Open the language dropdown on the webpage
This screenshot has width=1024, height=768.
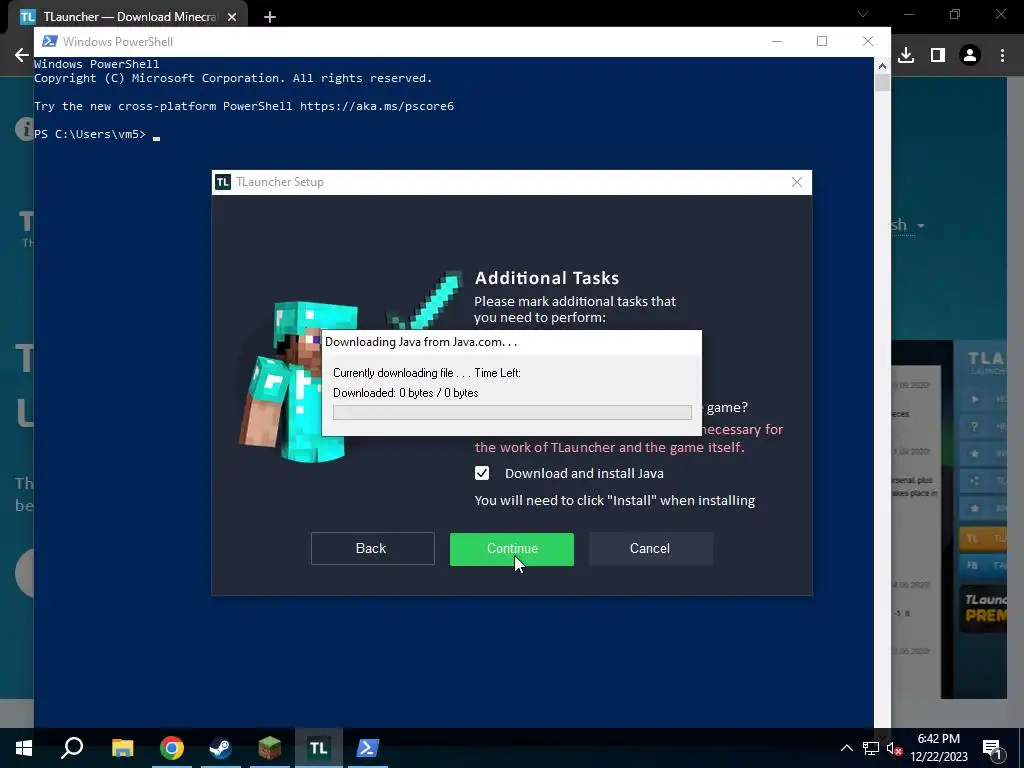(x=908, y=225)
